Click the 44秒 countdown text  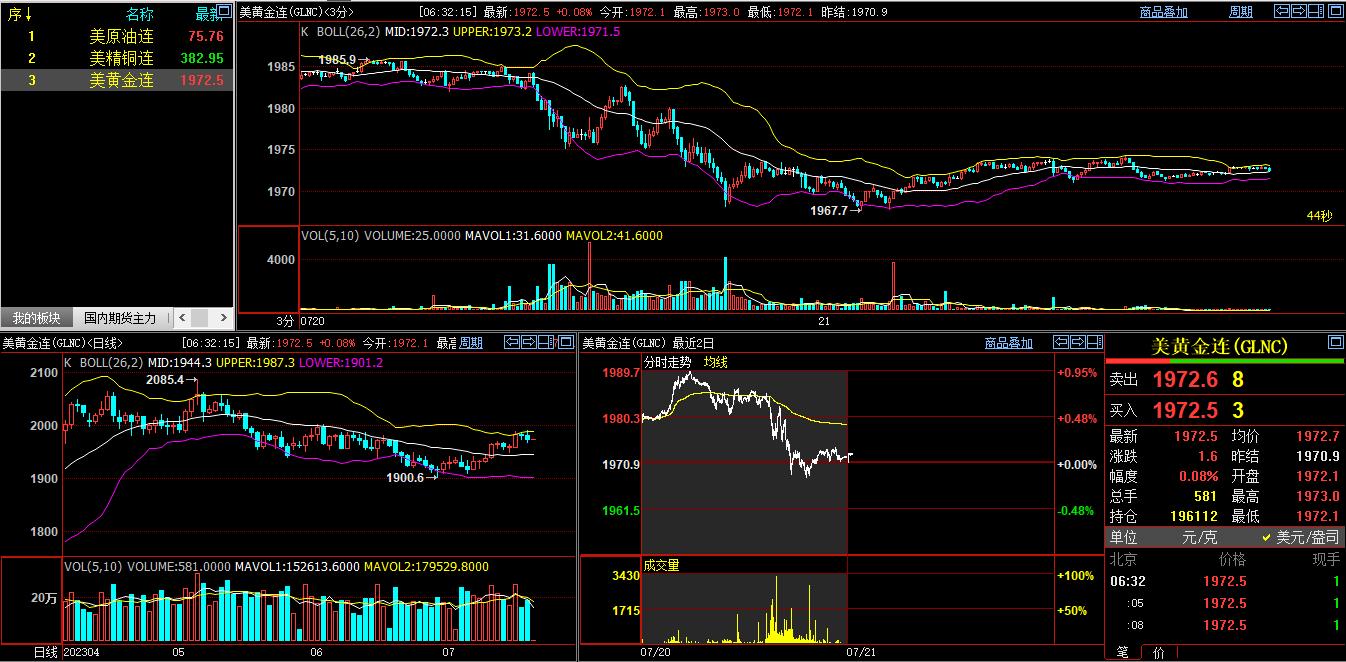coord(1319,215)
